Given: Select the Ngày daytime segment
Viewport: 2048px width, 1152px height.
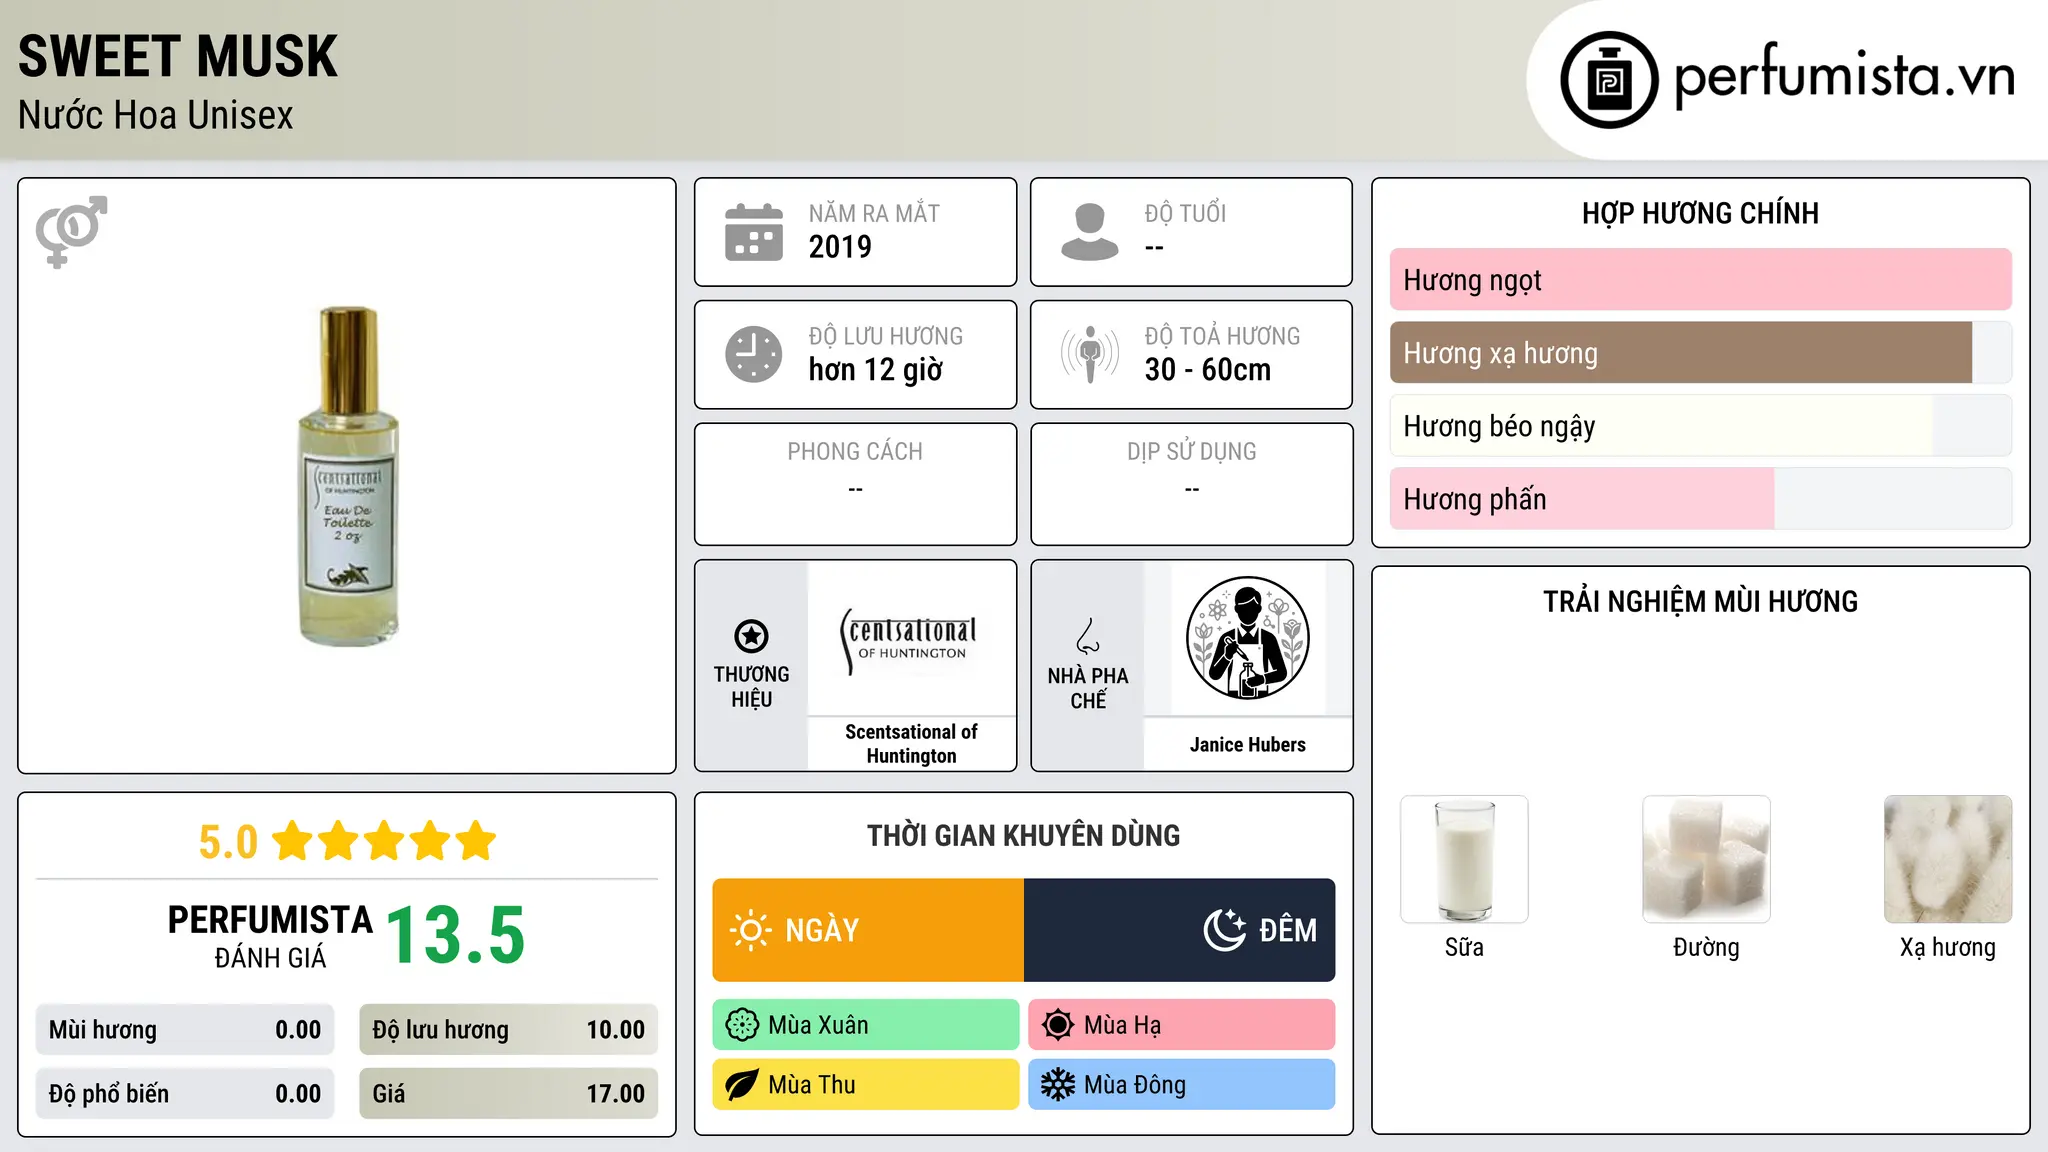Looking at the screenshot, I should (868, 930).
